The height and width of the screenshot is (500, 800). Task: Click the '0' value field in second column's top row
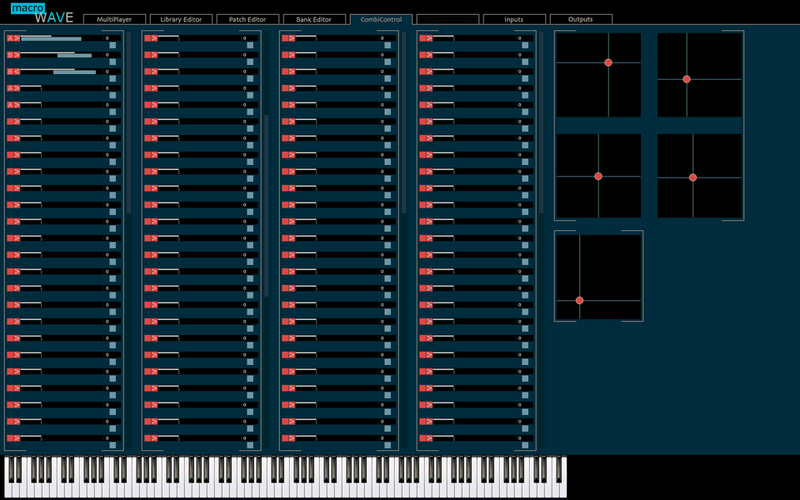click(x=250, y=38)
